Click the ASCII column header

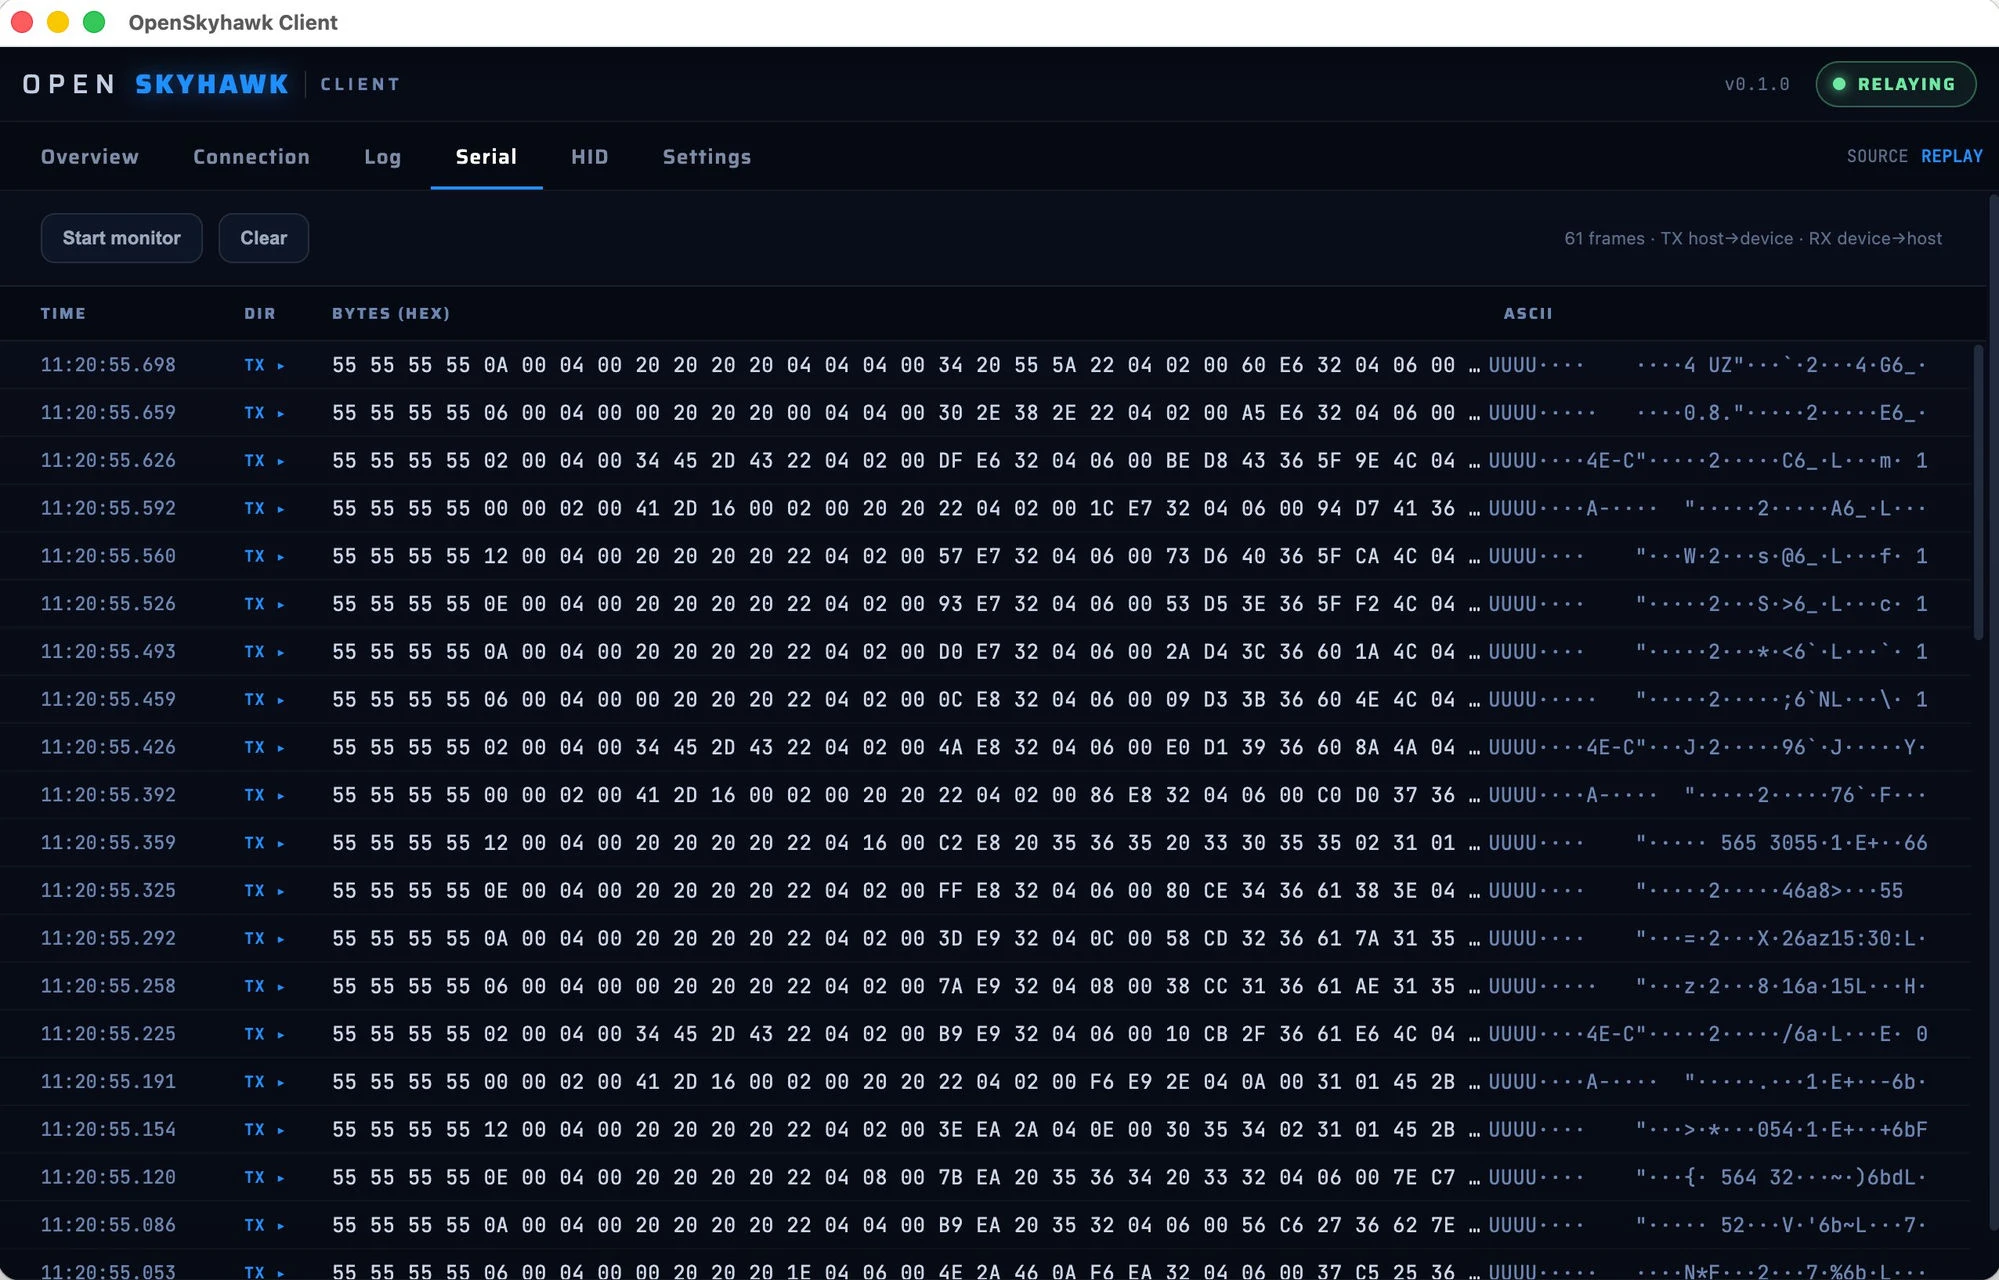(1527, 313)
